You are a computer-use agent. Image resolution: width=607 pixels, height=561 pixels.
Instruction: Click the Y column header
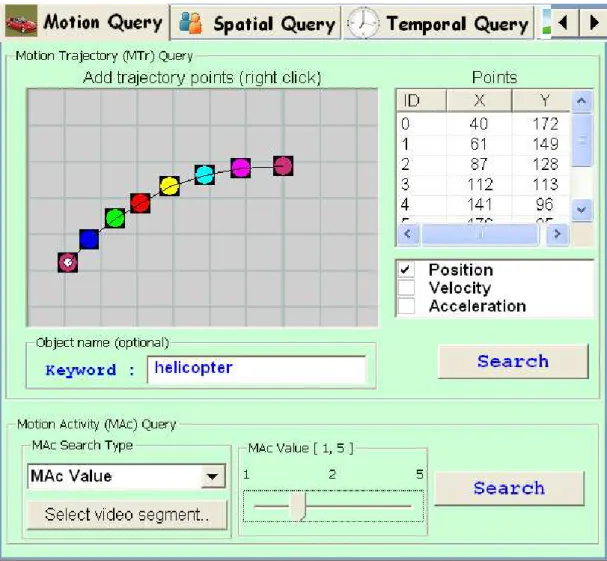(541, 101)
